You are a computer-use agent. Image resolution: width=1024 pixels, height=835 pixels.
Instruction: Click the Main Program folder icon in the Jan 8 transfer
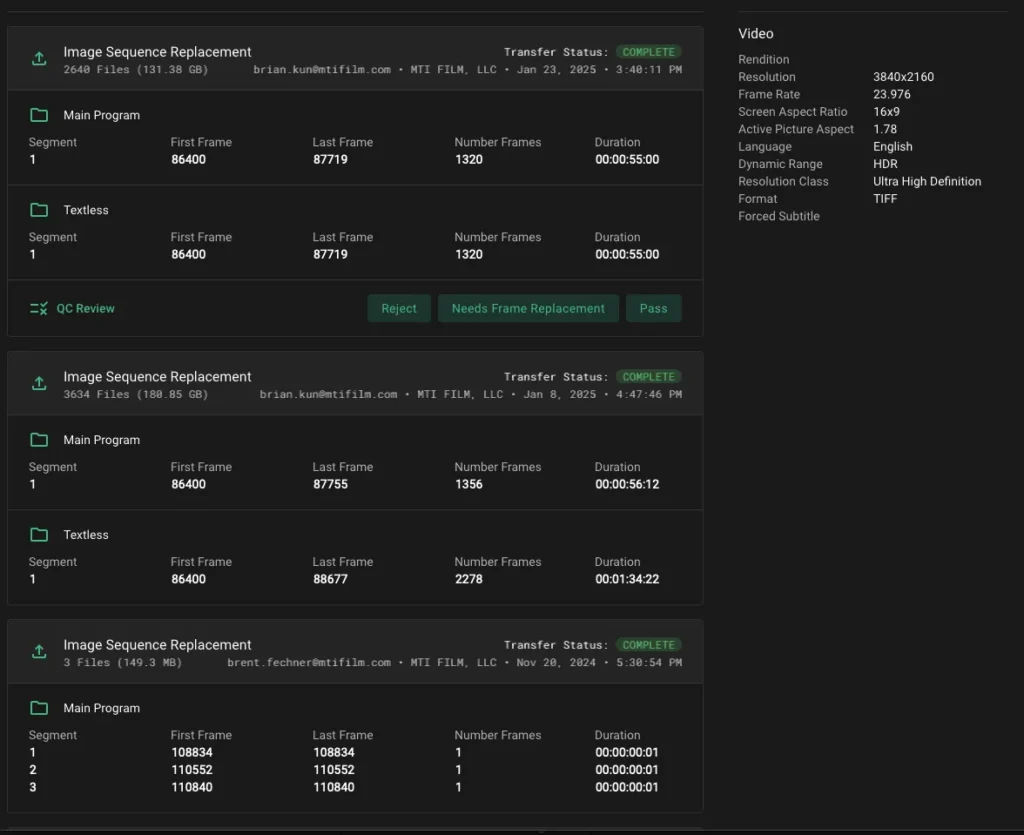(39, 440)
